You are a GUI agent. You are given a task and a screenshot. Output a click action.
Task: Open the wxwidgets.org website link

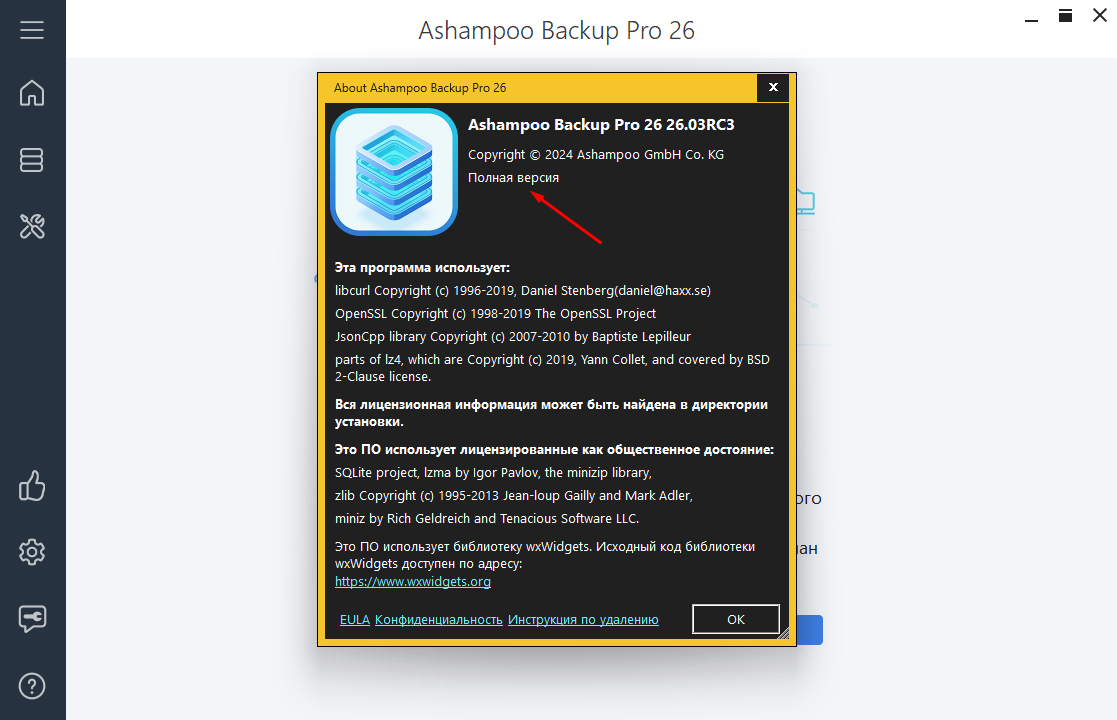pyautogui.click(x=413, y=581)
